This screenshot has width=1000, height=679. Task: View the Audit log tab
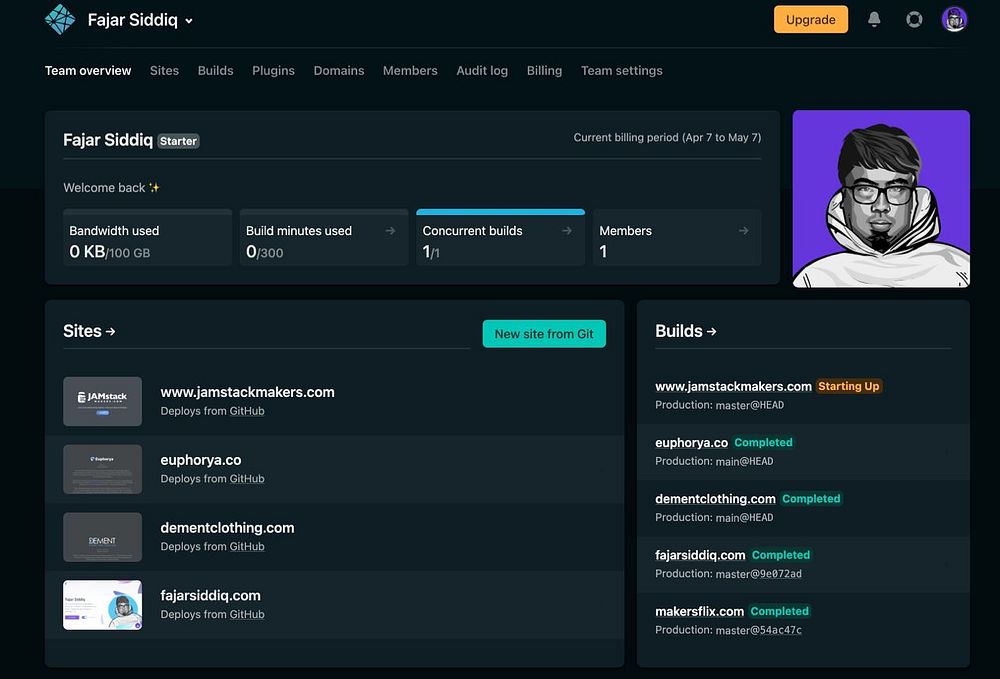tap(482, 71)
